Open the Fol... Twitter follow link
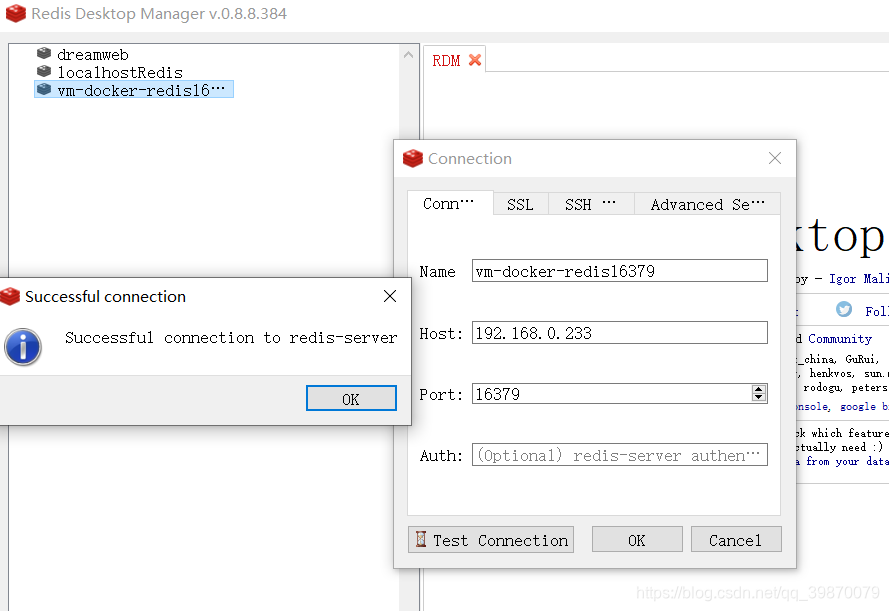The width and height of the screenshot is (889, 611). point(877,311)
